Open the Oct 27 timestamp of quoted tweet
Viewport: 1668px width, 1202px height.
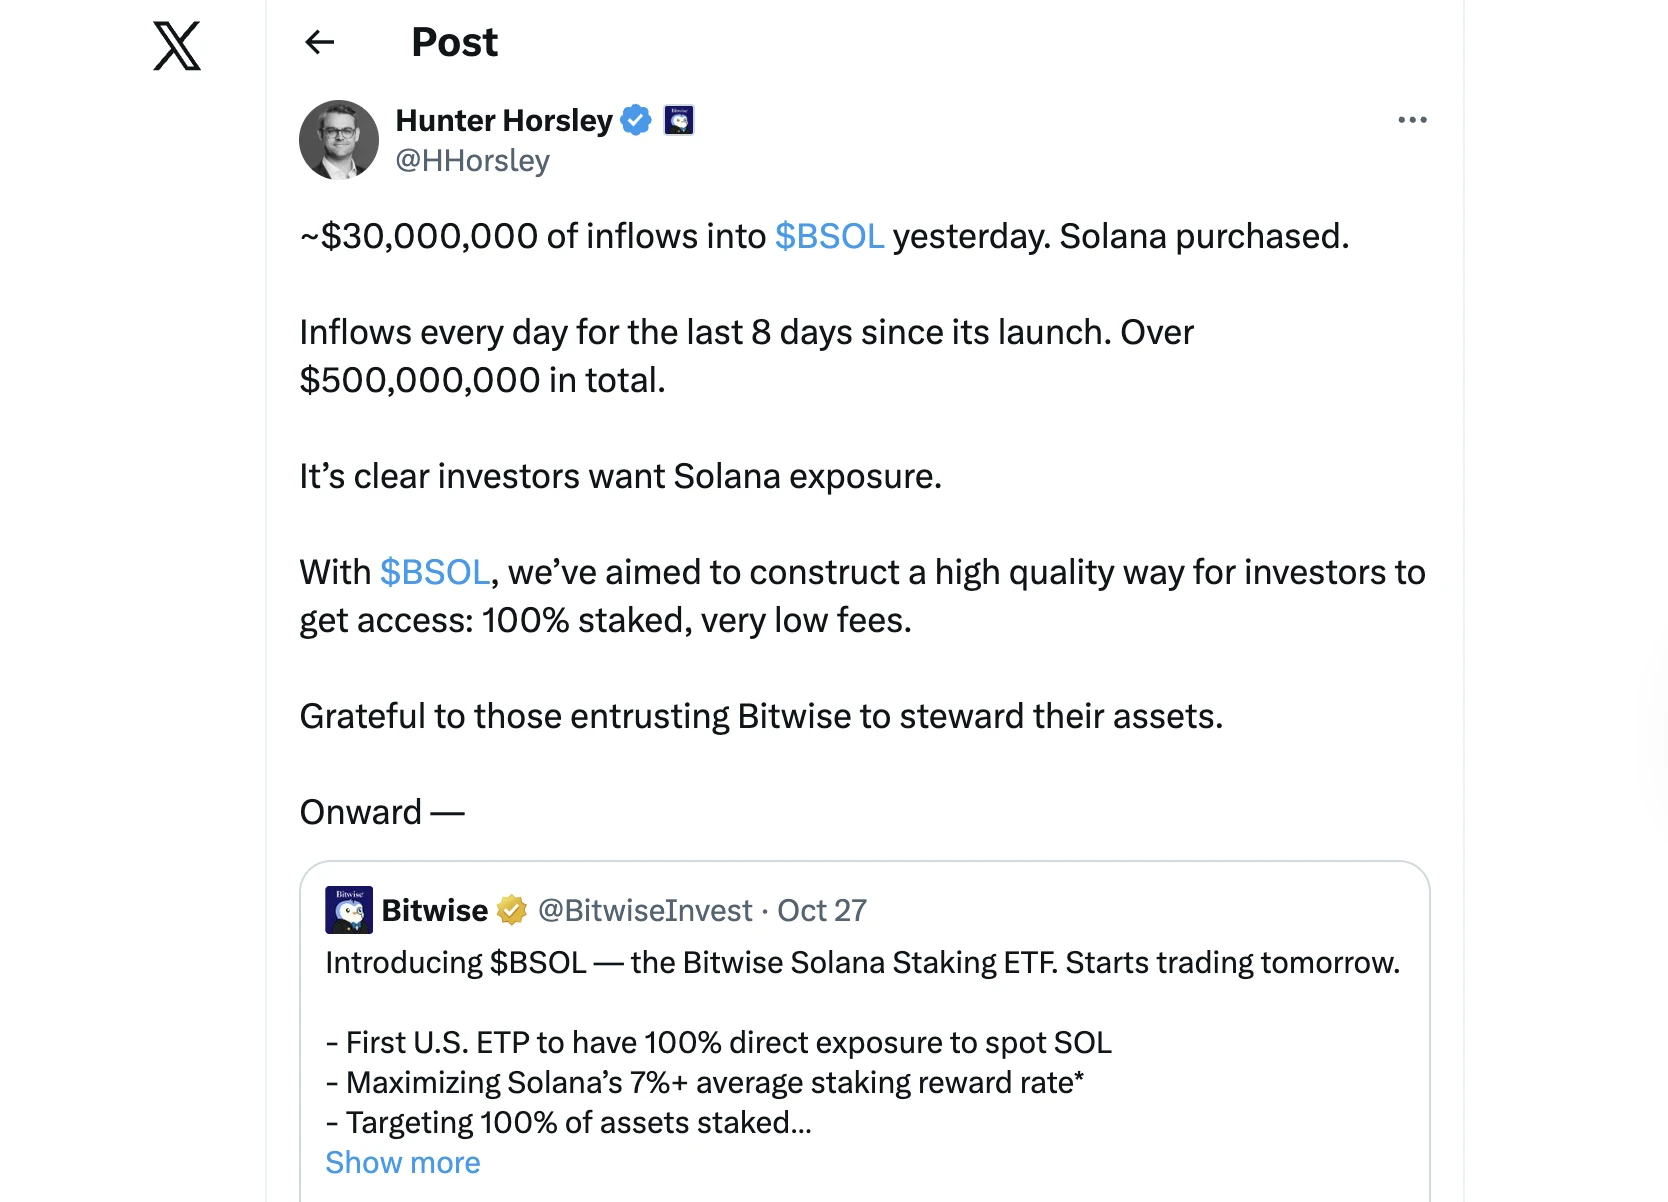(822, 910)
